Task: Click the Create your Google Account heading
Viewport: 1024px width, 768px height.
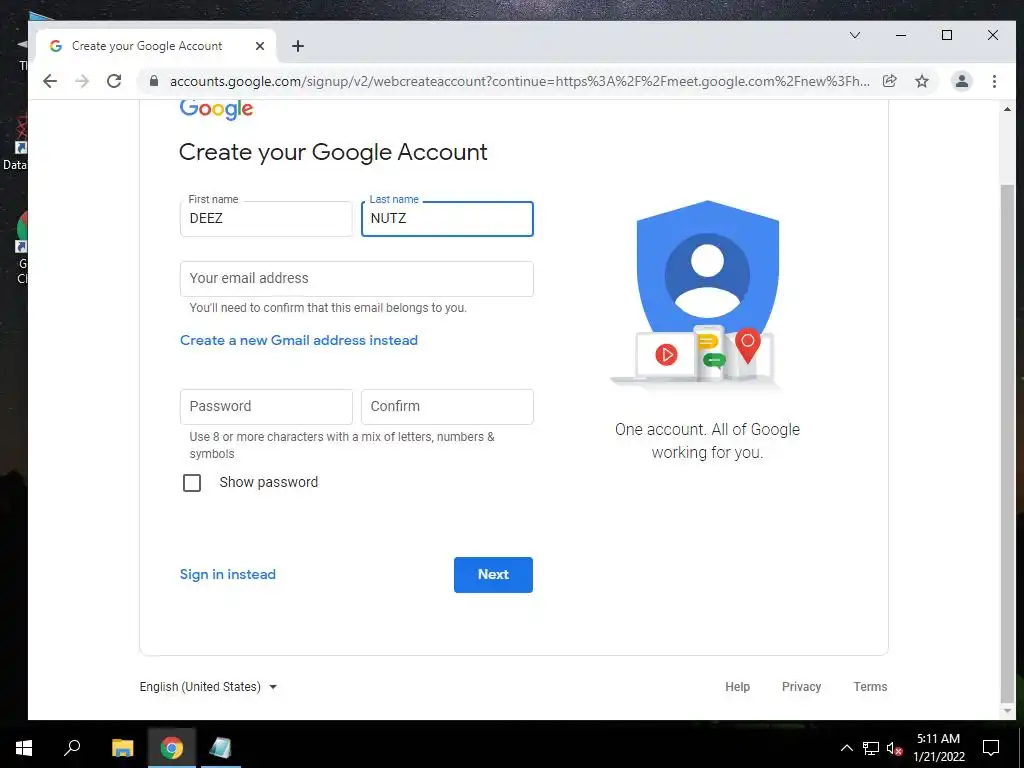Action: [333, 152]
